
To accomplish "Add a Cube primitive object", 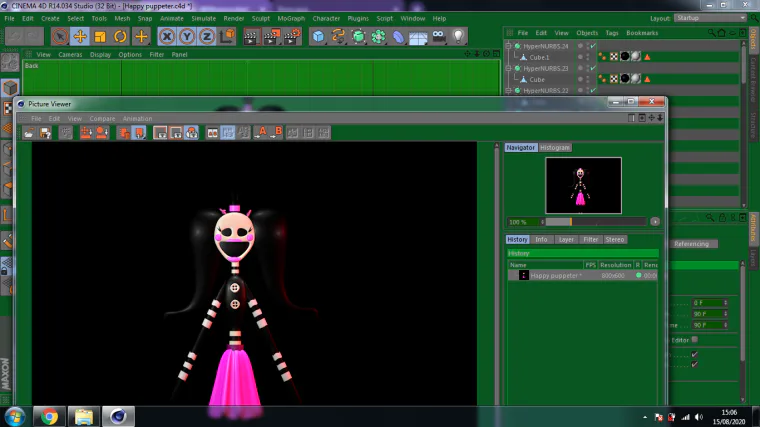I will pos(318,36).
